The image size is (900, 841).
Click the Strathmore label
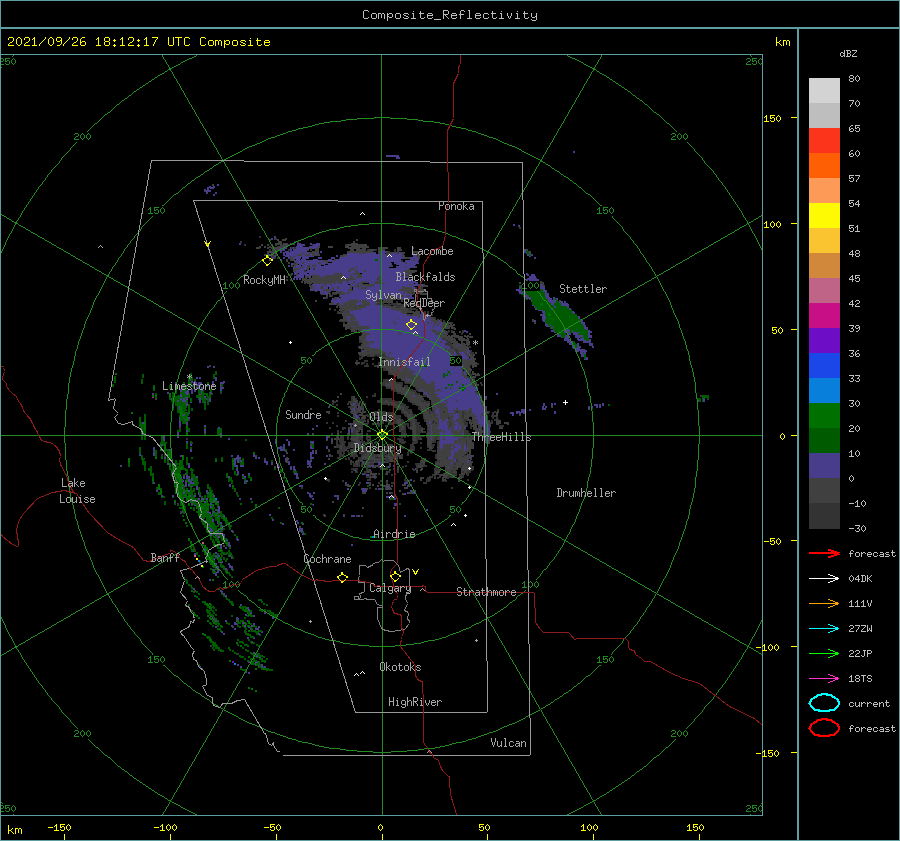click(x=486, y=592)
